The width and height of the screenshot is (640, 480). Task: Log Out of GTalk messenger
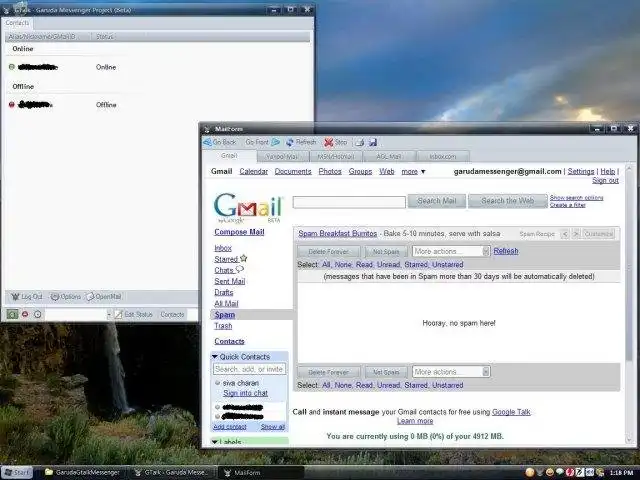(26, 297)
